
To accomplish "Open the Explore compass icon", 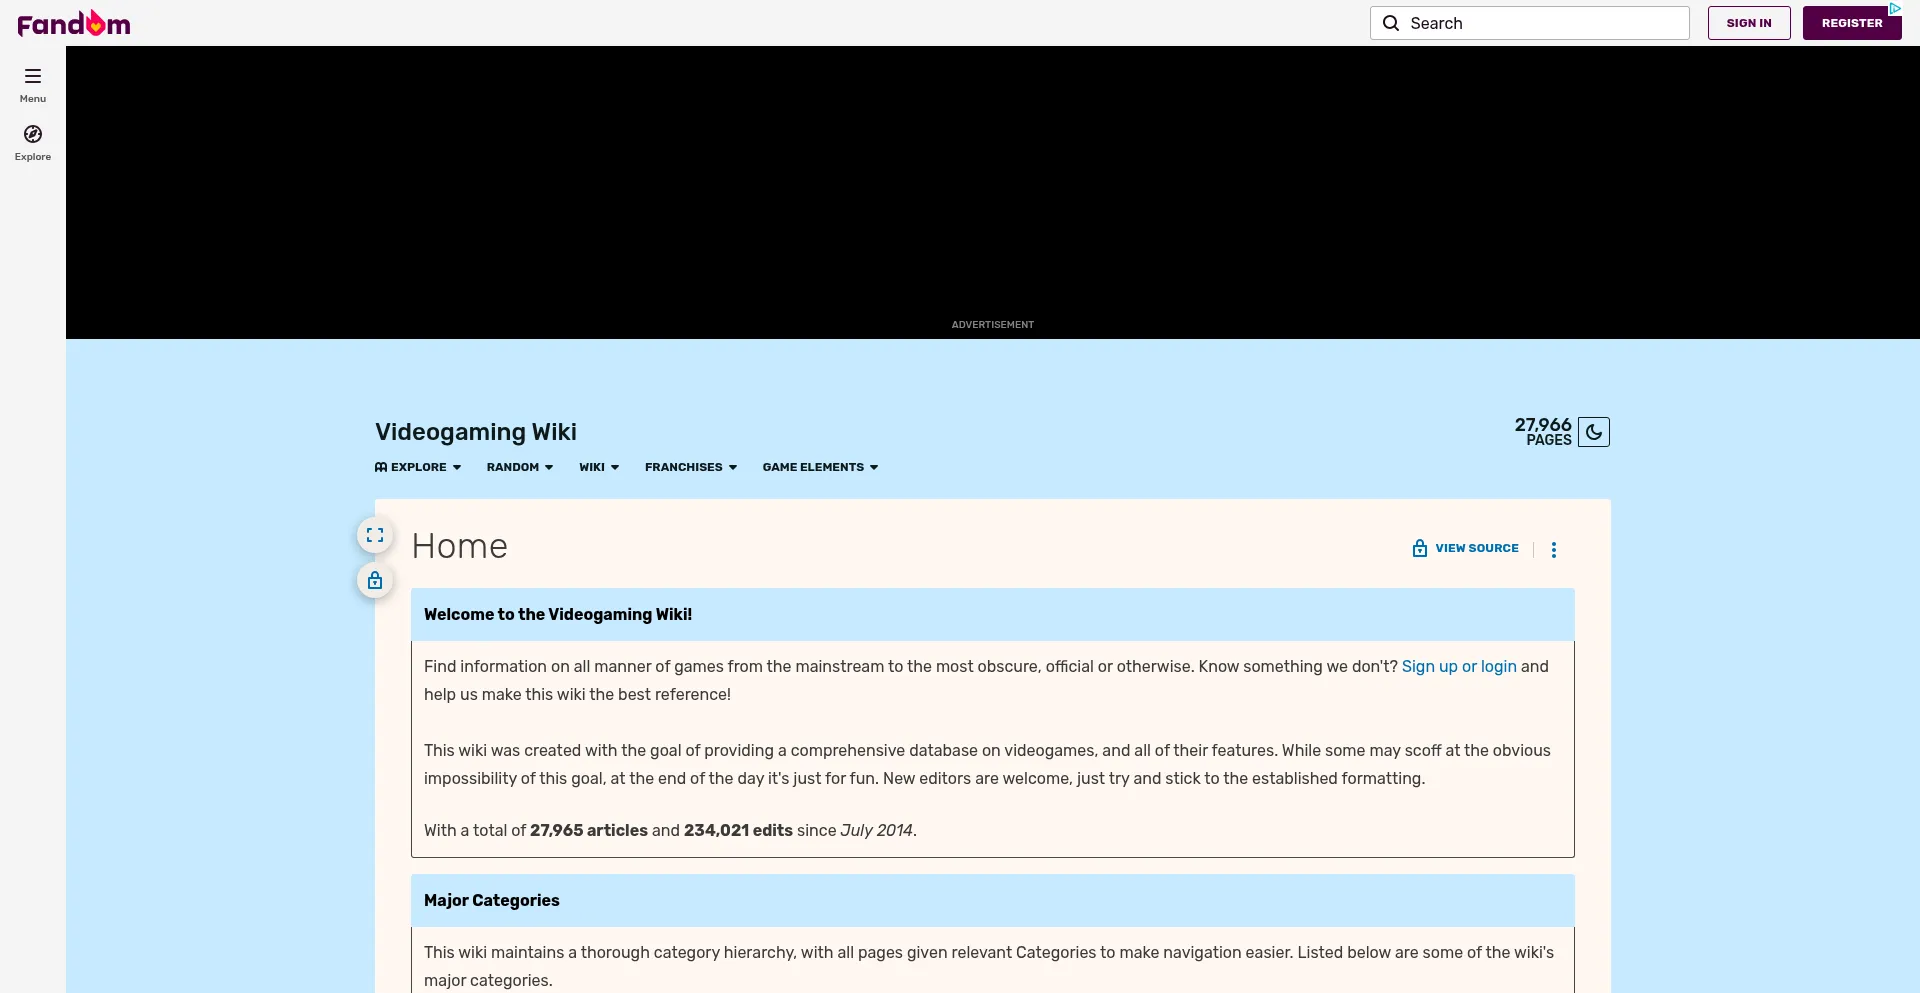I will tap(33, 134).
